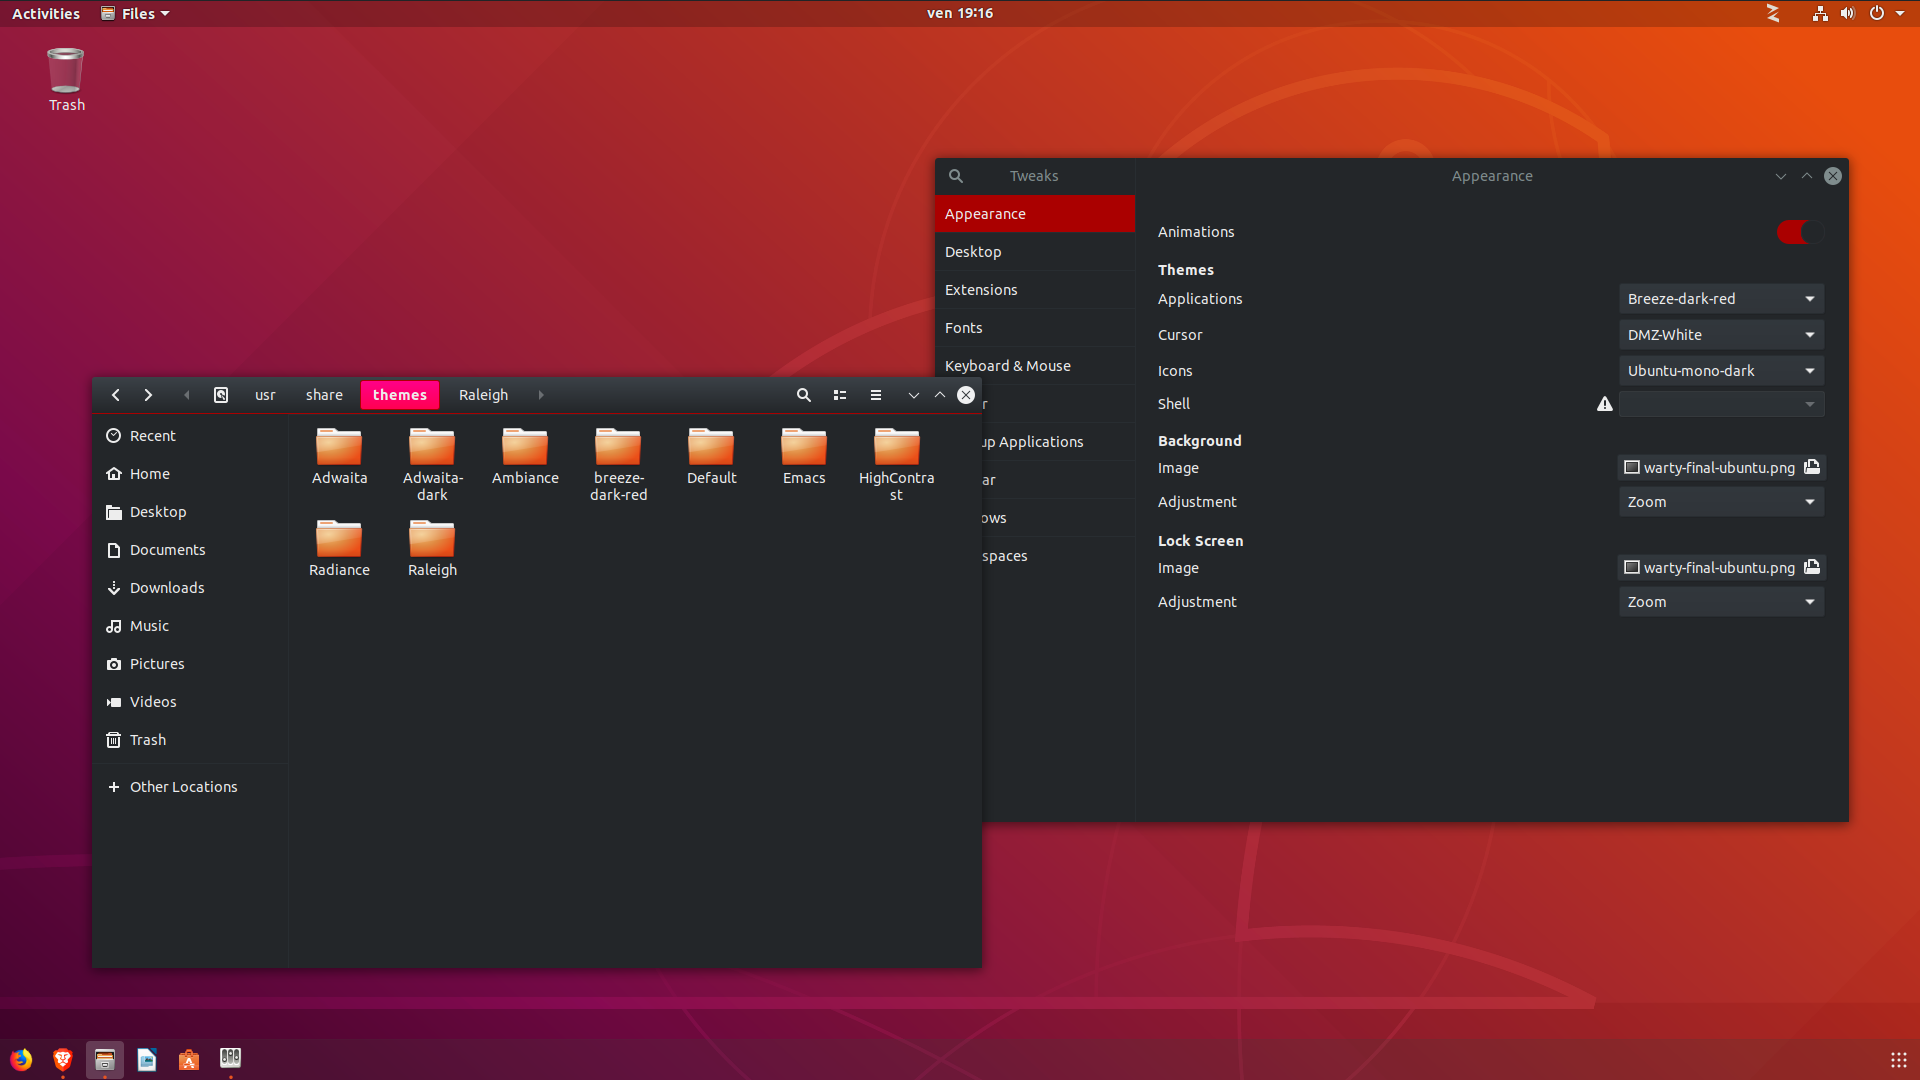1920x1080 pixels.
Task: Open Videos in Files sidebar
Action: [x=190, y=702]
